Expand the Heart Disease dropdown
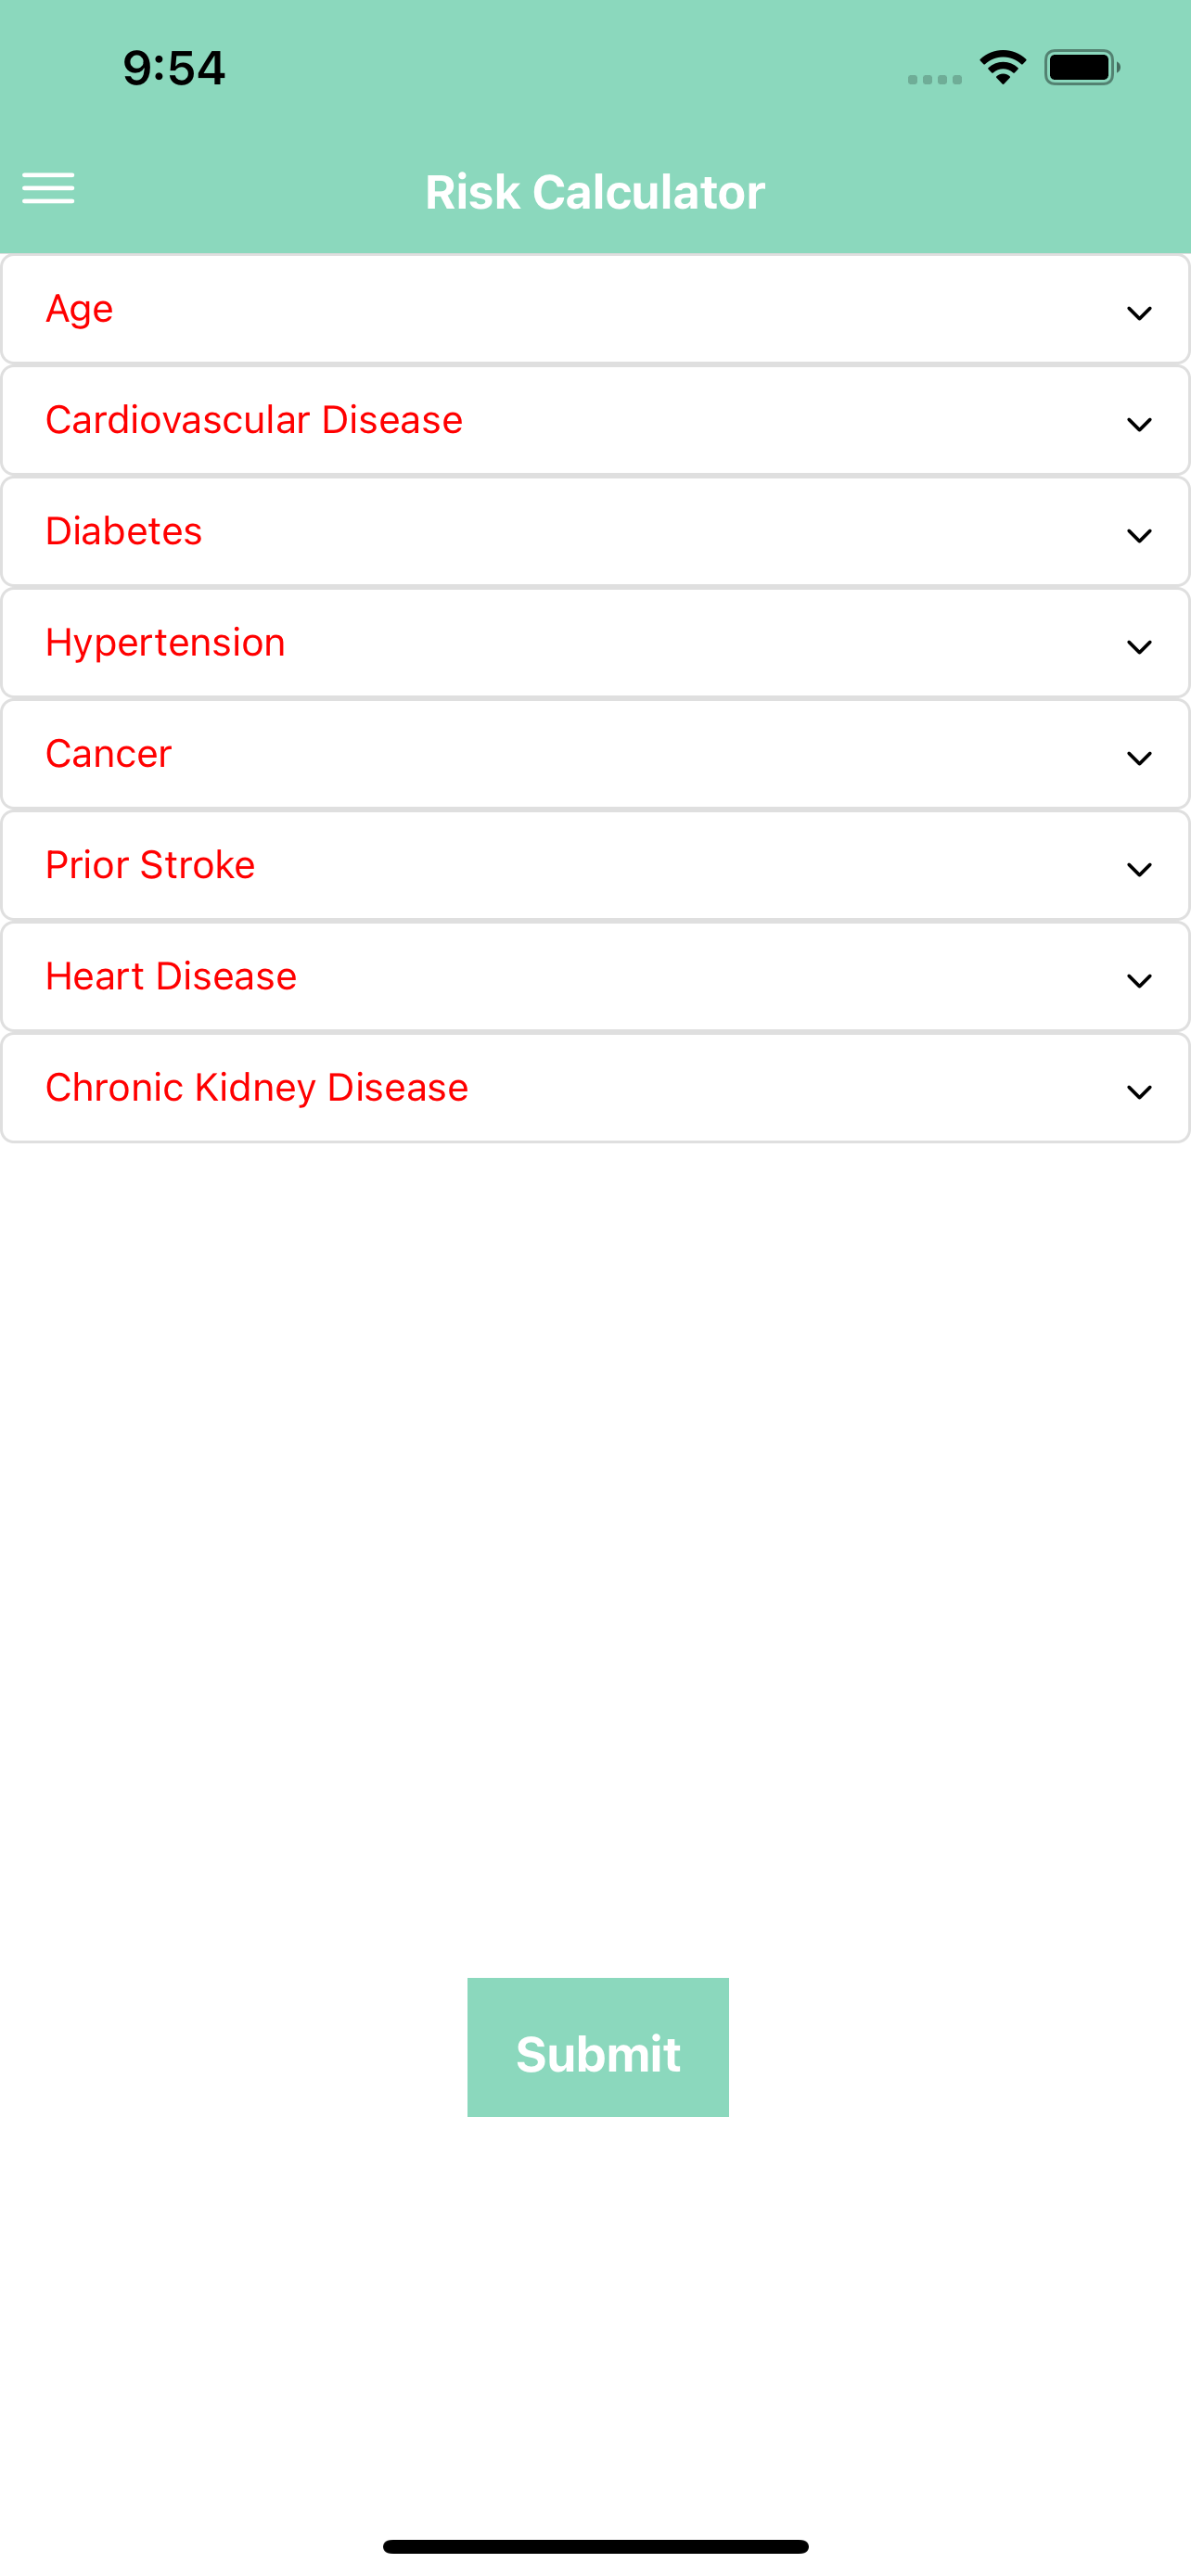This screenshot has width=1191, height=2576. [1139, 980]
